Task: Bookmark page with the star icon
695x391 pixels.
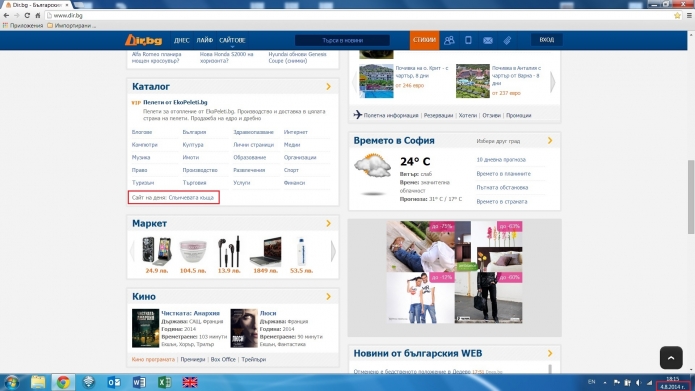Action: pyautogui.click(x=677, y=16)
